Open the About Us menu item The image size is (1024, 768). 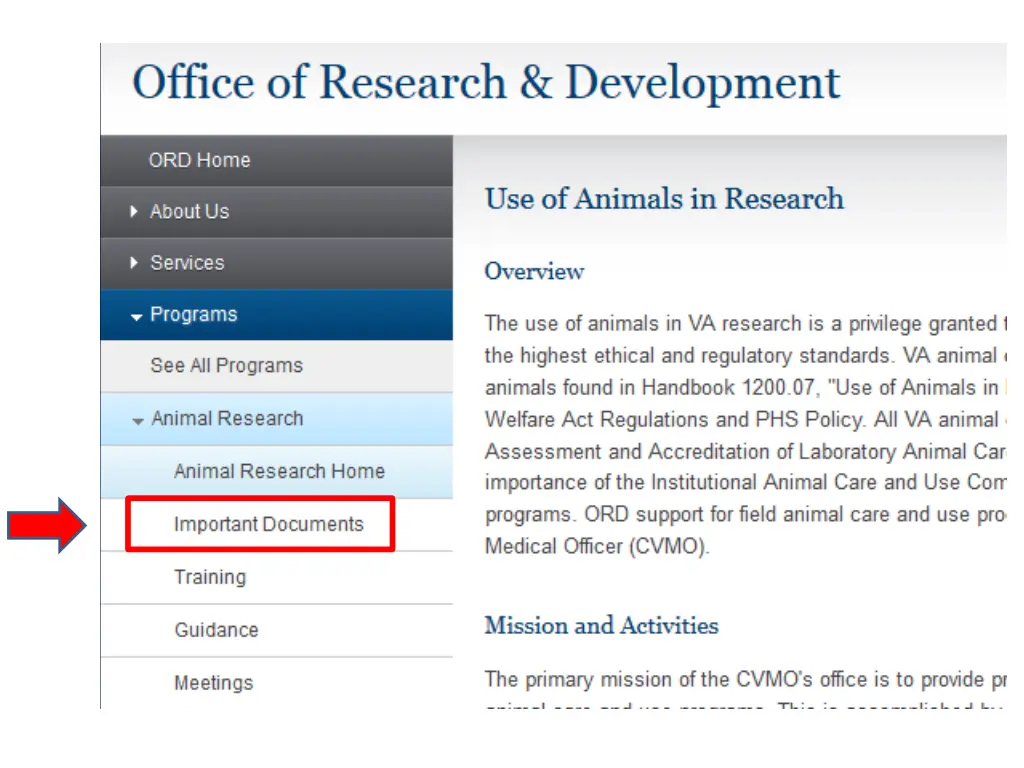tap(189, 212)
